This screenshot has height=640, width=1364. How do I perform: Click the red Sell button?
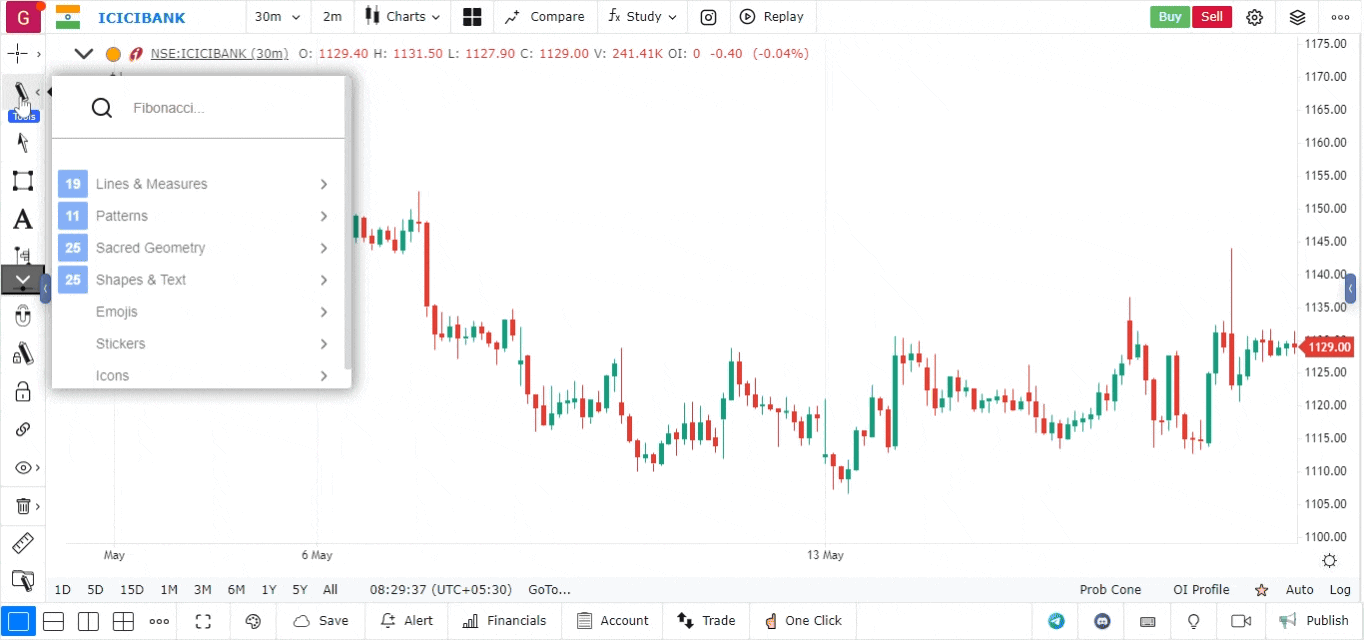[x=1211, y=17]
